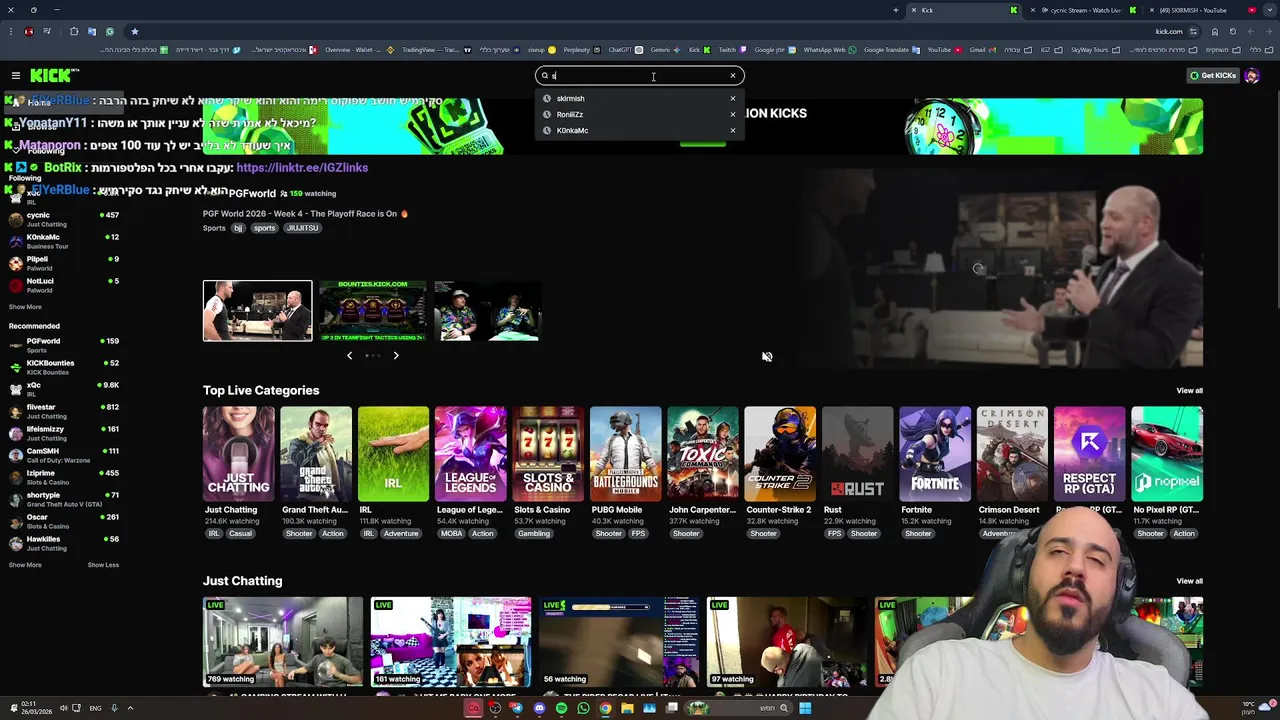The height and width of the screenshot is (720, 1280).
Task: Open Pilpeli channel in sidebar
Action: 64,263
